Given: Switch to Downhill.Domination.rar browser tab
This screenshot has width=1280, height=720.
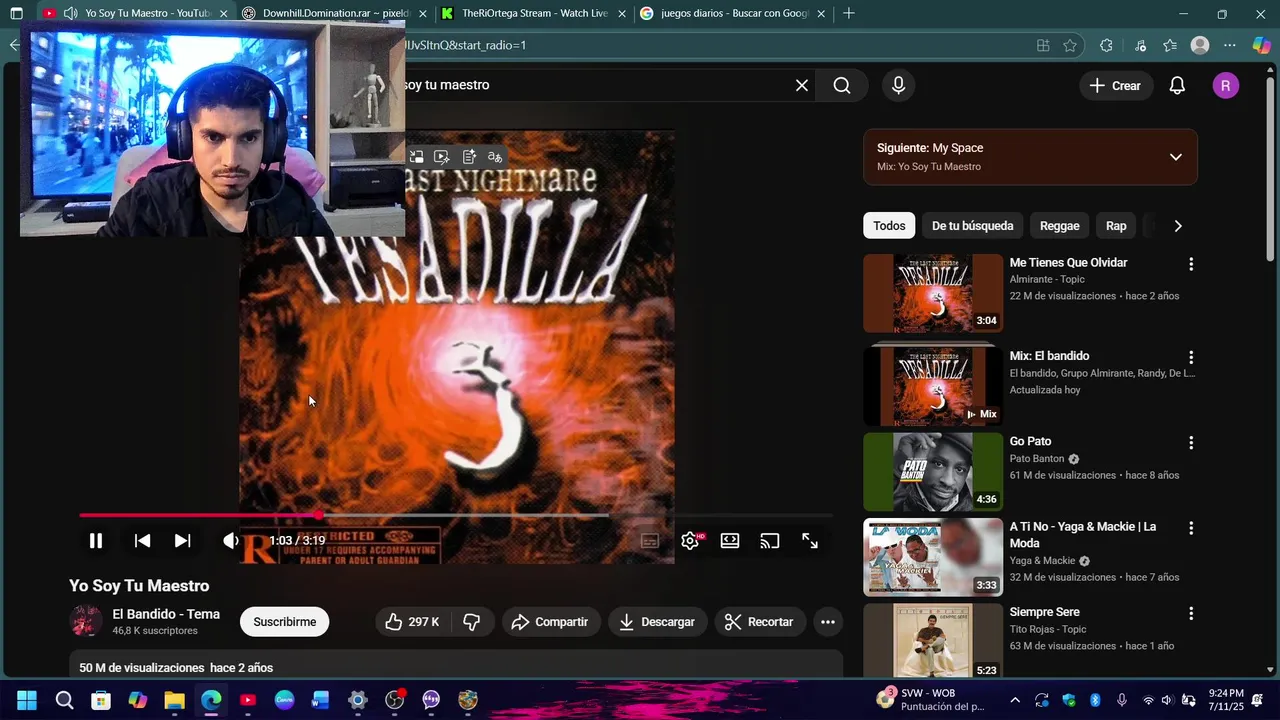Looking at the screenshot, I should point(335,14).
